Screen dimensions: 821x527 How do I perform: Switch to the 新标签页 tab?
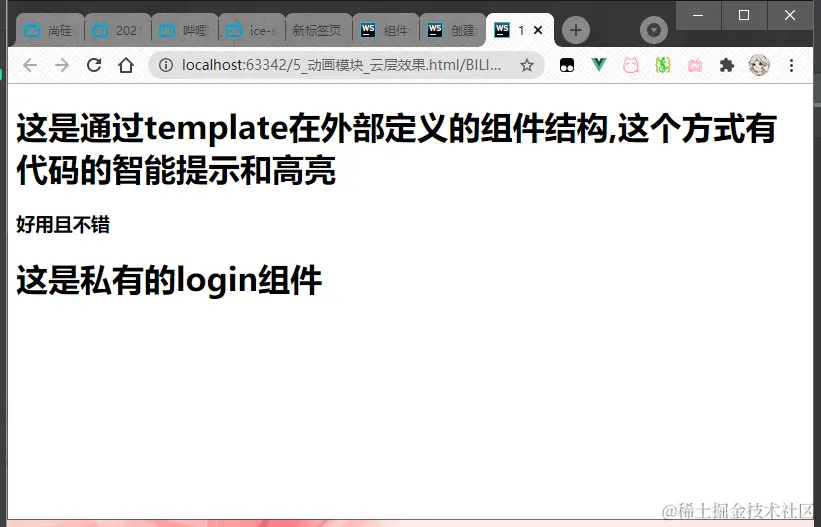pos(318,30)
